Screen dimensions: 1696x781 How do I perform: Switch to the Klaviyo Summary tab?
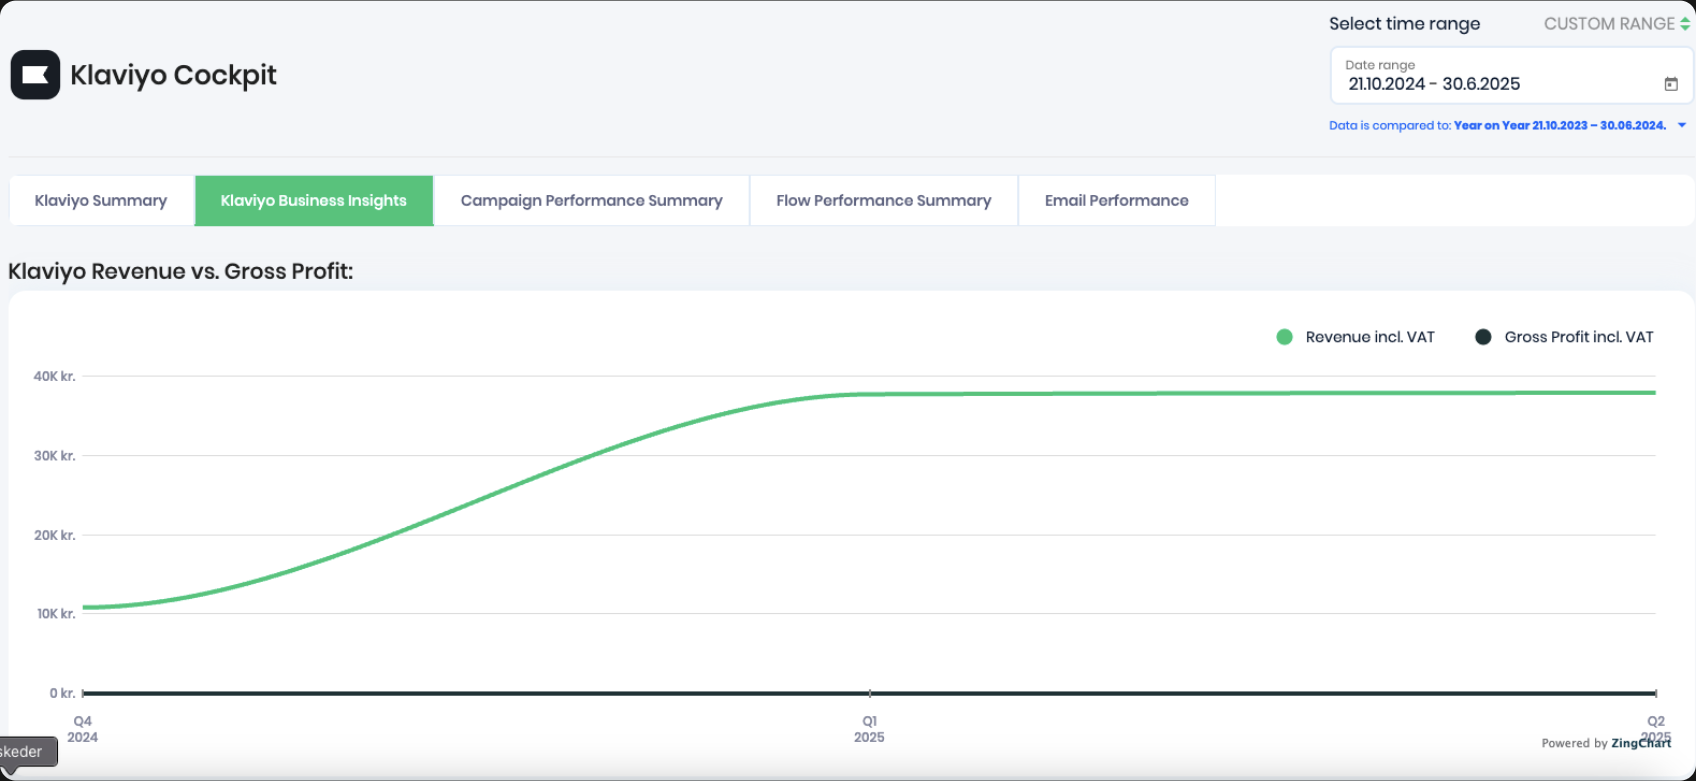[101, 200]
